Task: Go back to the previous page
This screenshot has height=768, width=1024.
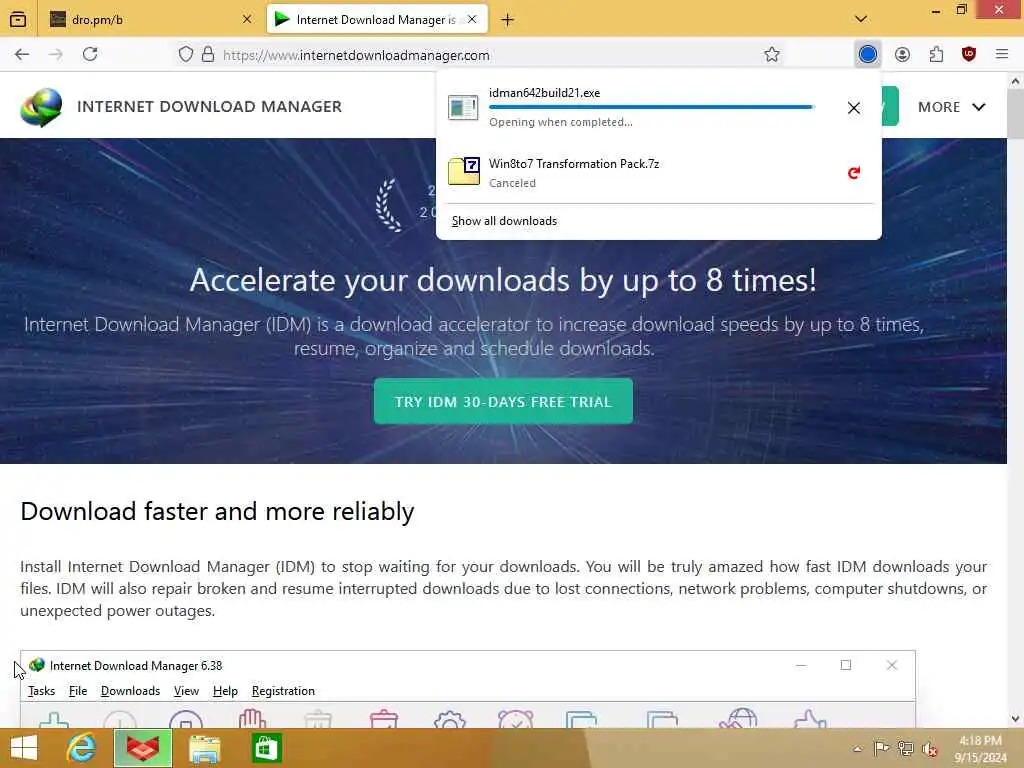Action: click(x=22, y=54)
